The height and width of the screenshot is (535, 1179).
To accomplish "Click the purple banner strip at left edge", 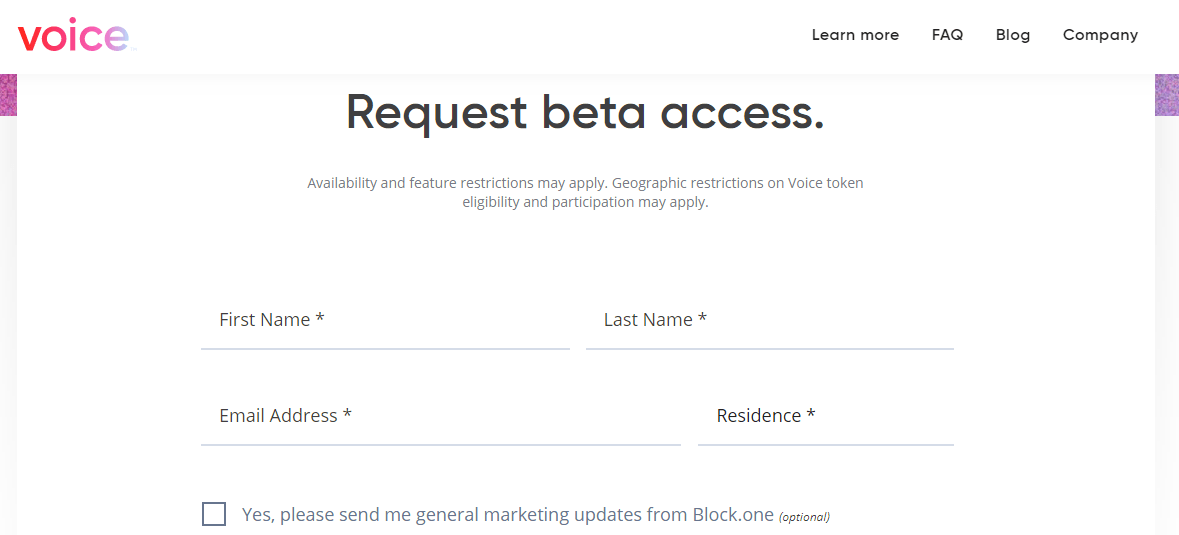I will click(x=8, y=95).
